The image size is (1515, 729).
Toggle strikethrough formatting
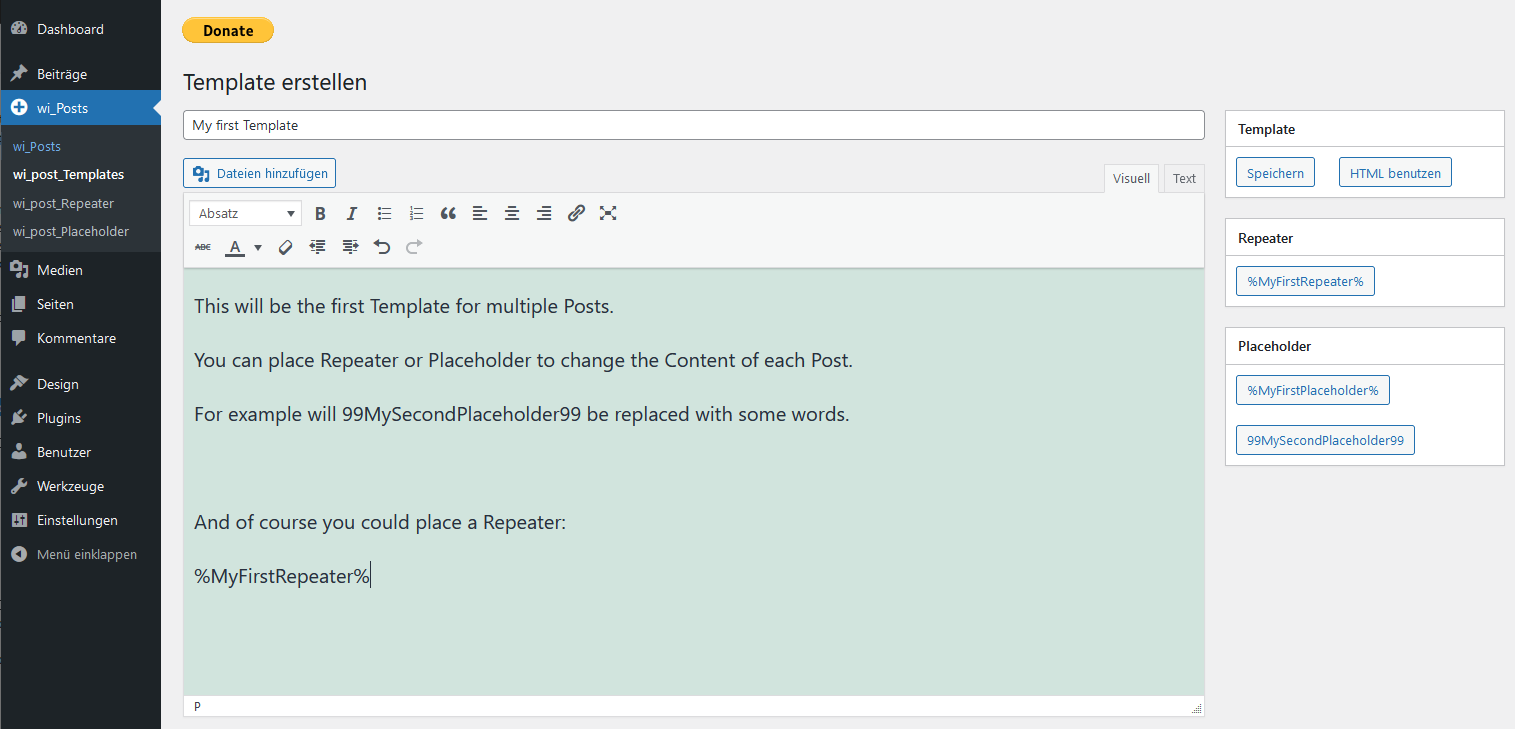(x=203, y=246)
